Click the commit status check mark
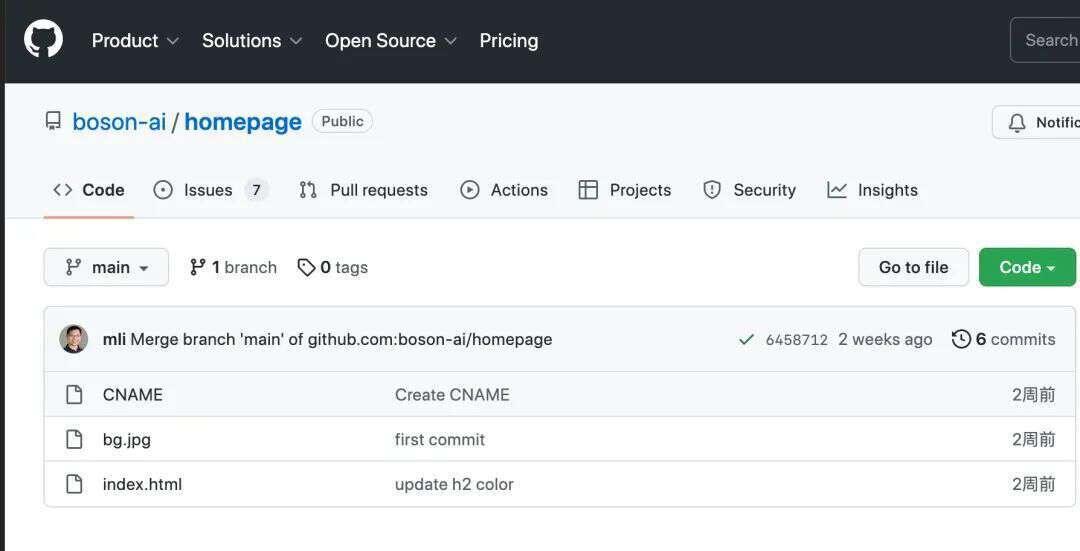The width and height of the screenshot is (1080, 551). point(746,340)
